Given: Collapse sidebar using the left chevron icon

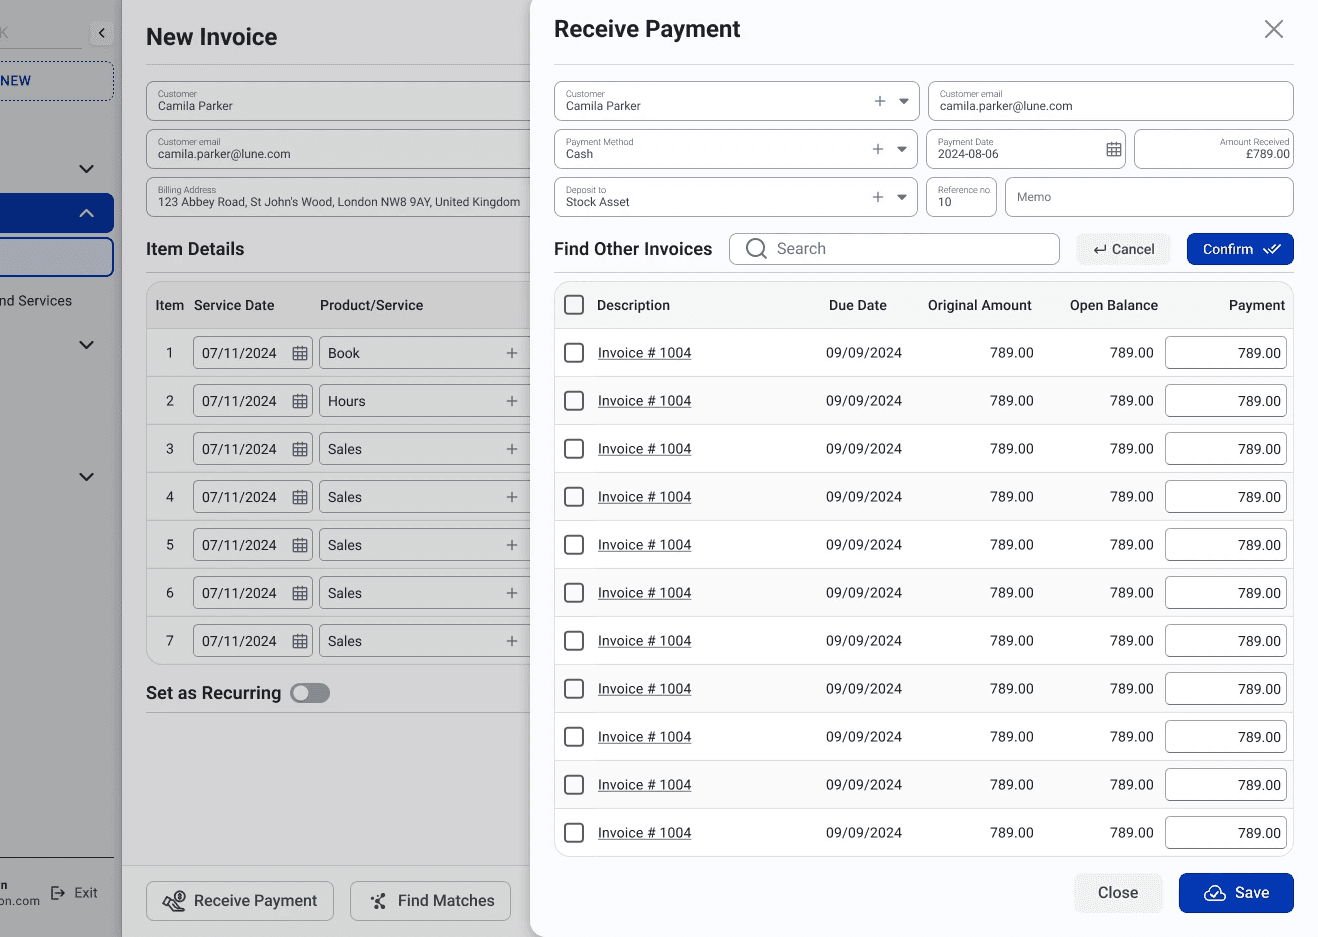Looking at the screenshot, I should point(102,33).
